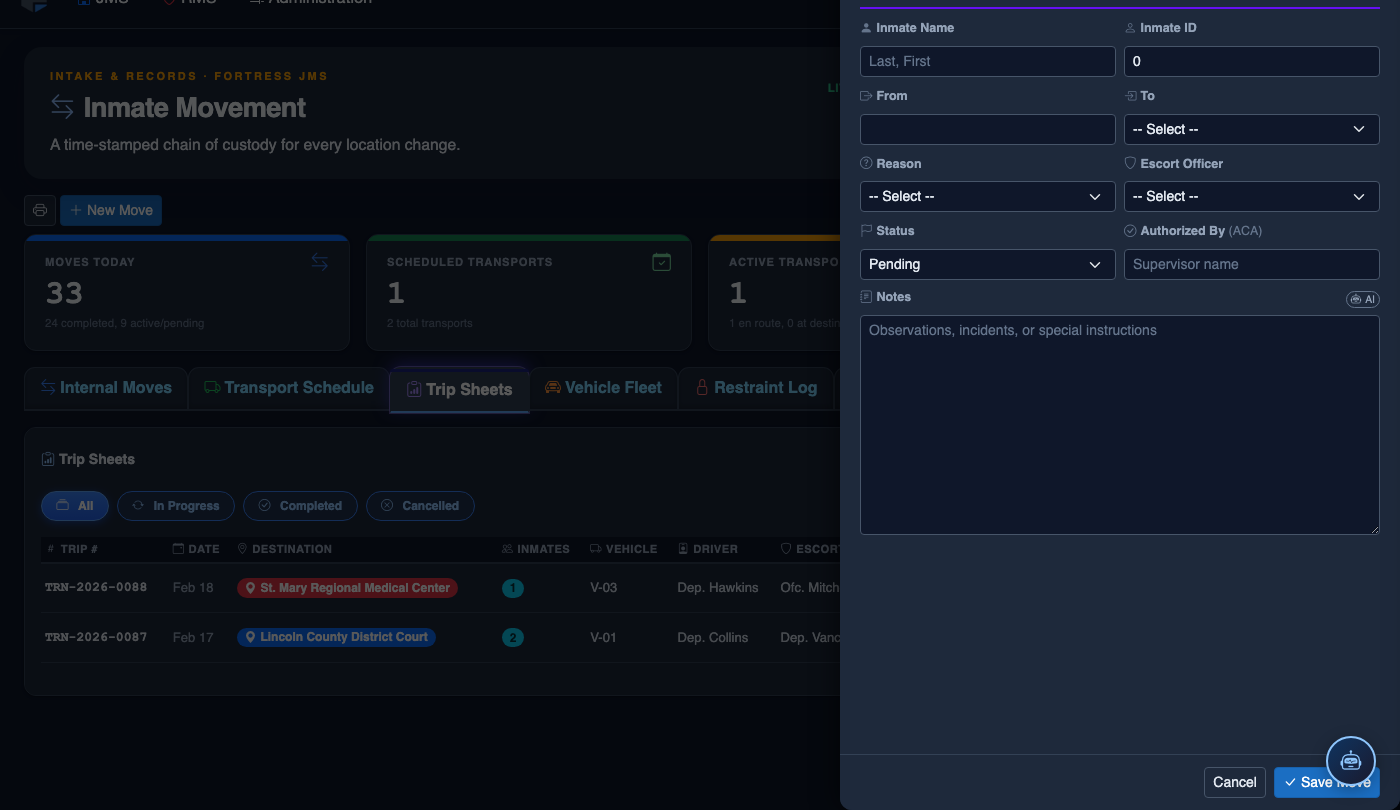
Task: Switch to the Transport Schedule tab
Action: pos(289,388)
